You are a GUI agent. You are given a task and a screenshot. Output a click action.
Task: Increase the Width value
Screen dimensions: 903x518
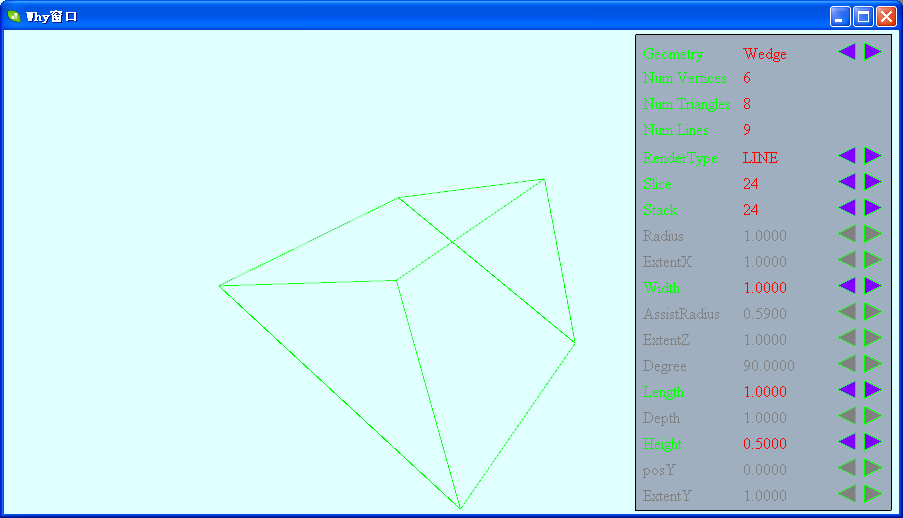pyautogui.click(x=873, y=286)
